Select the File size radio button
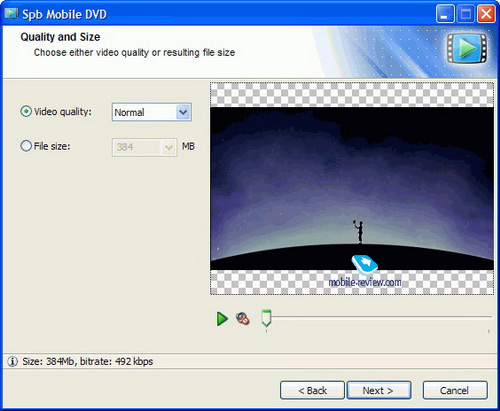The height and width of the screenshot is (411, 500). pos(26,146)
